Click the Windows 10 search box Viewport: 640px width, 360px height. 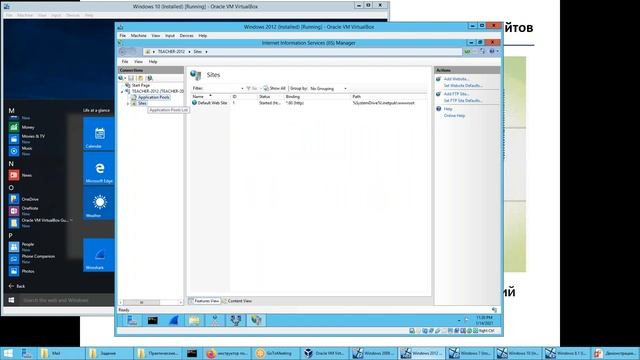click(x=66, y=300)
